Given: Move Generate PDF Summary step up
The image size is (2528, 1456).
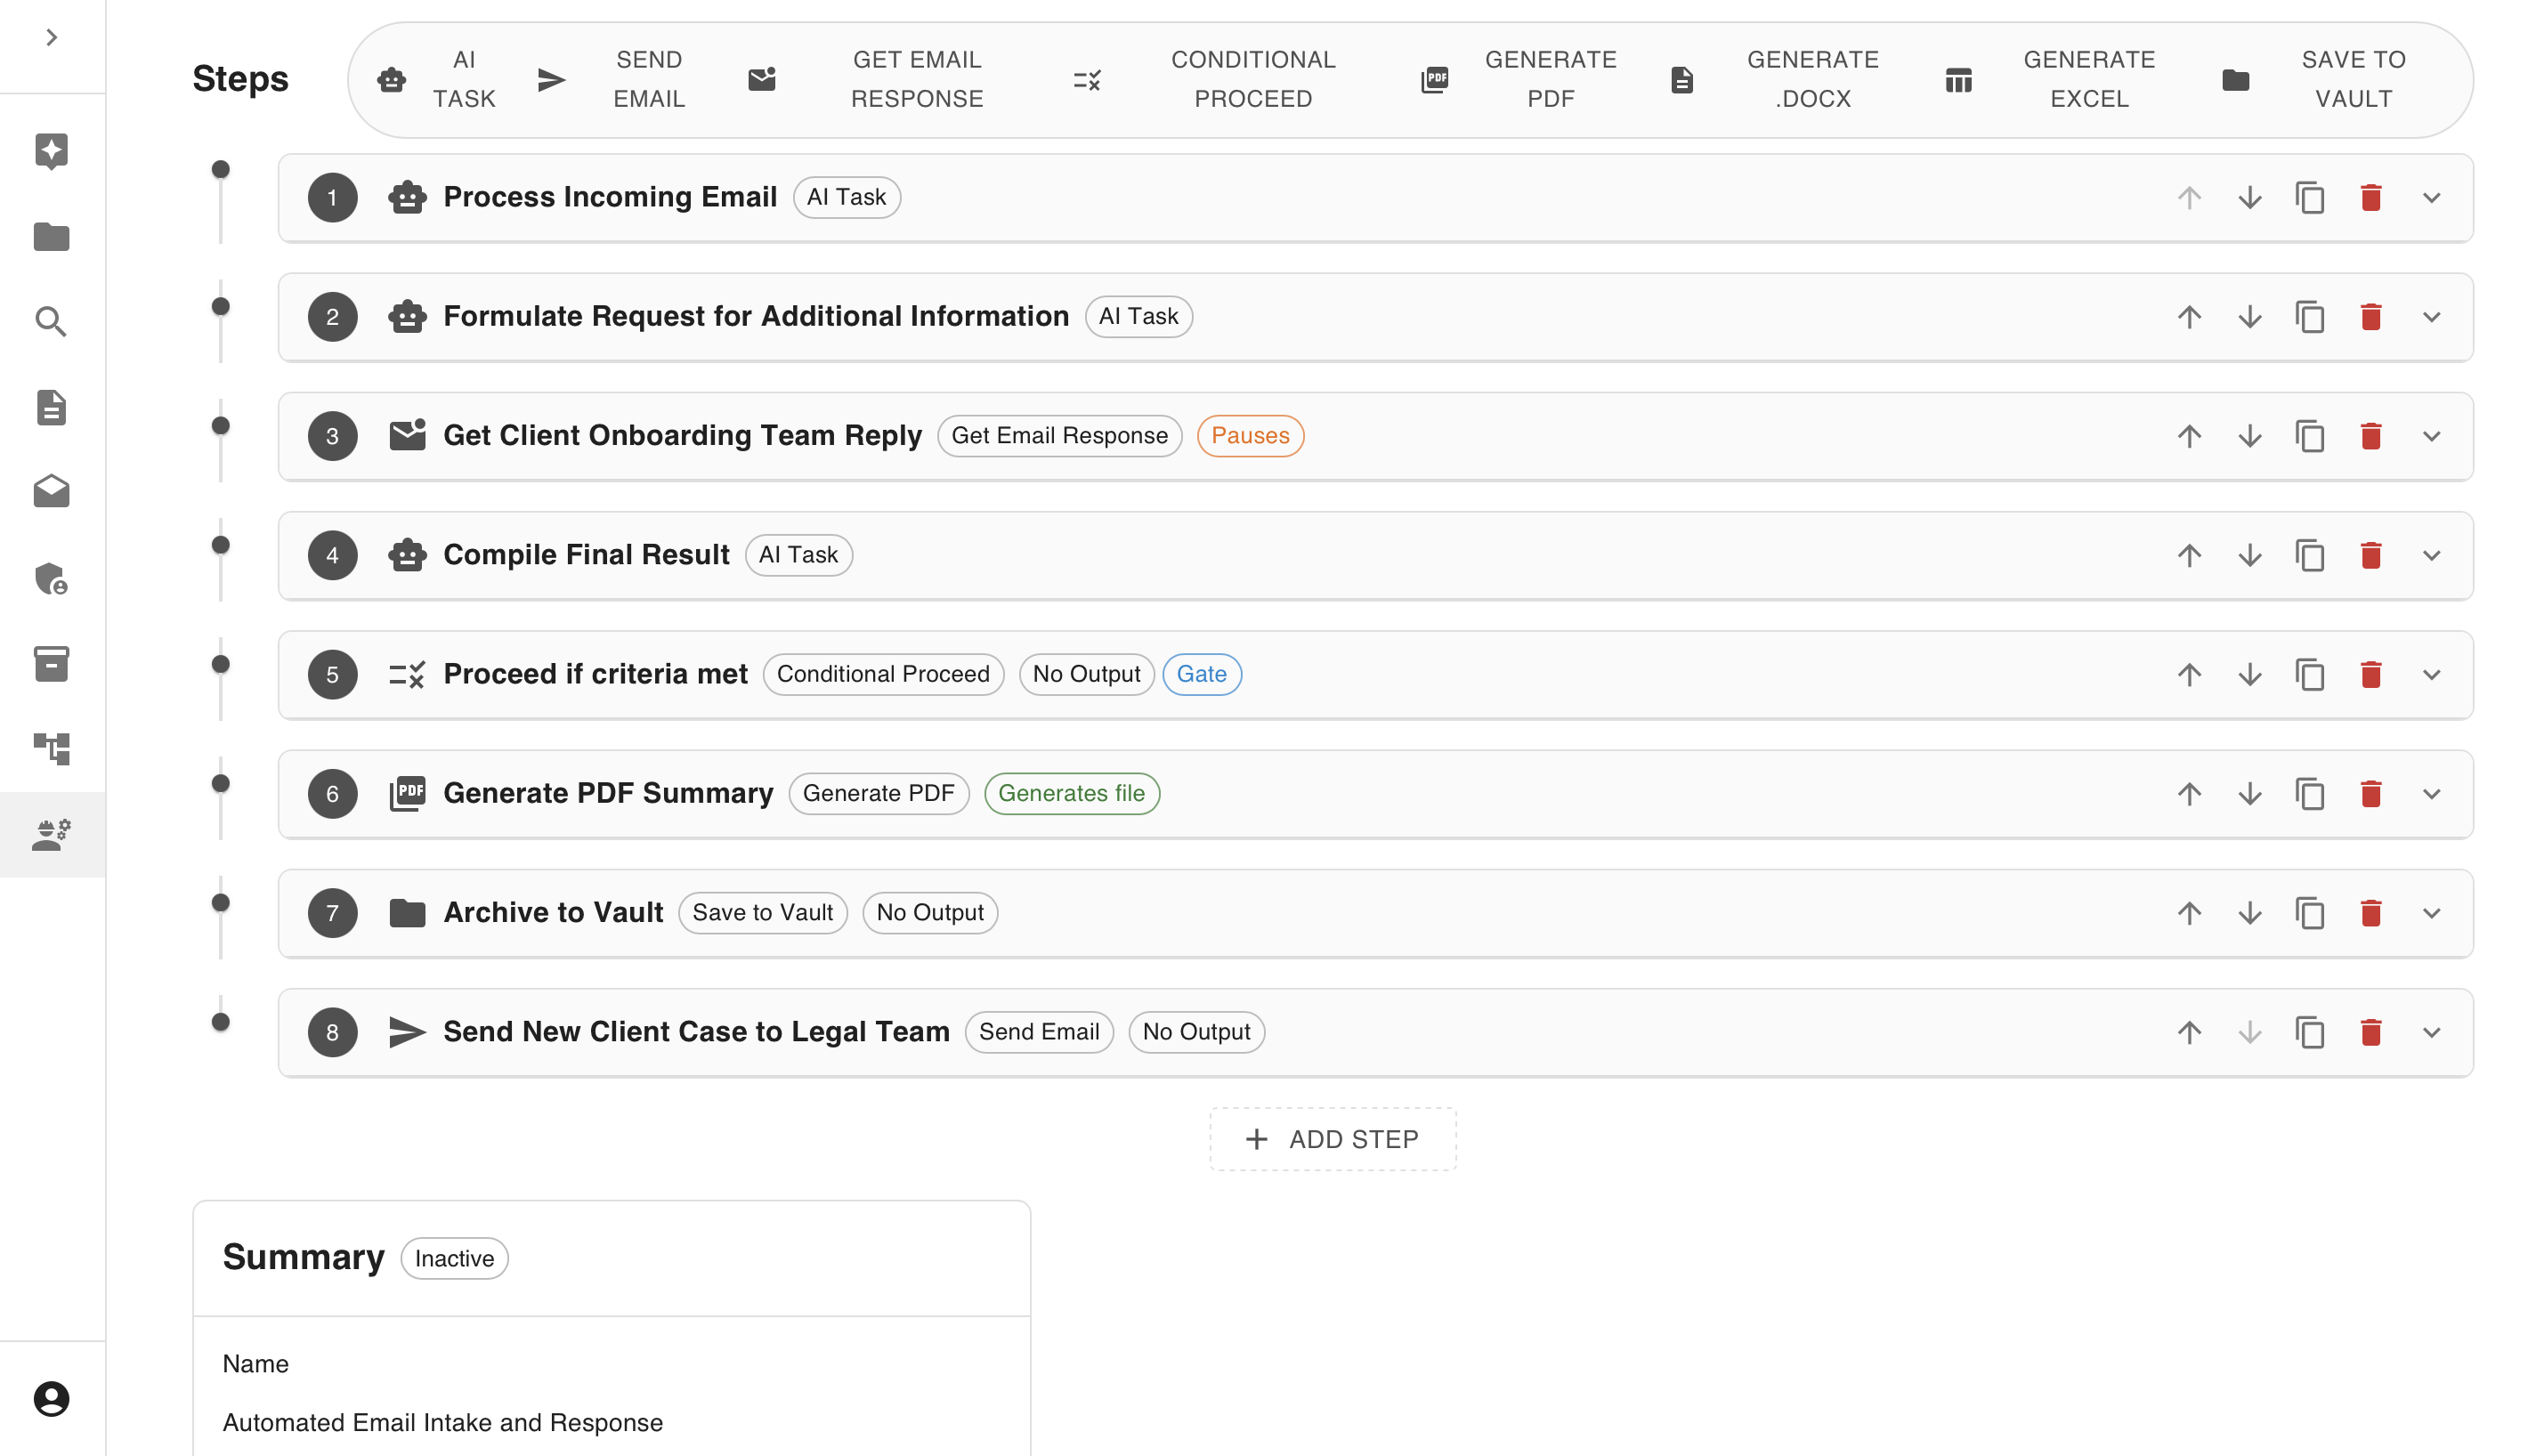Looking at the screenshot, I should [x=2188, y=794].
